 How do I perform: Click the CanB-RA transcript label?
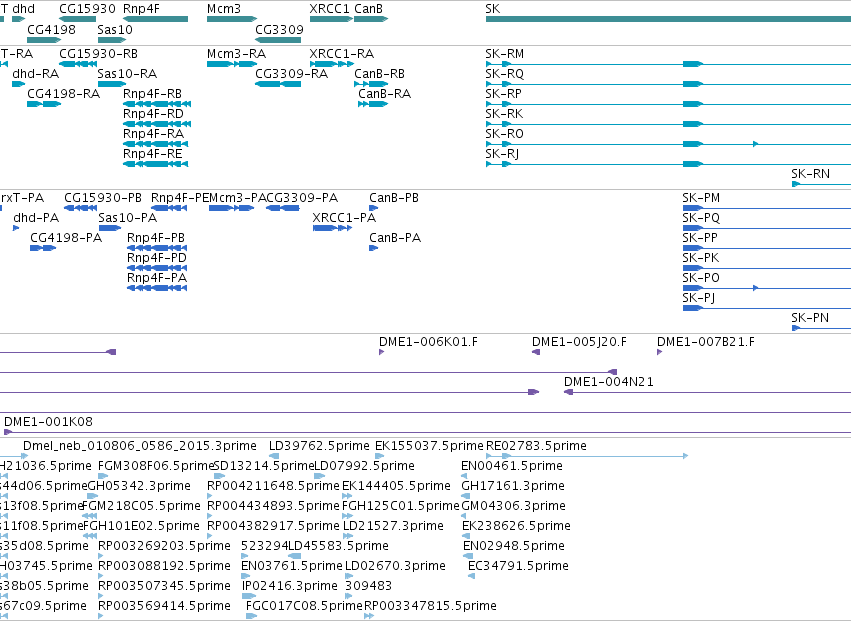point(385,94)
